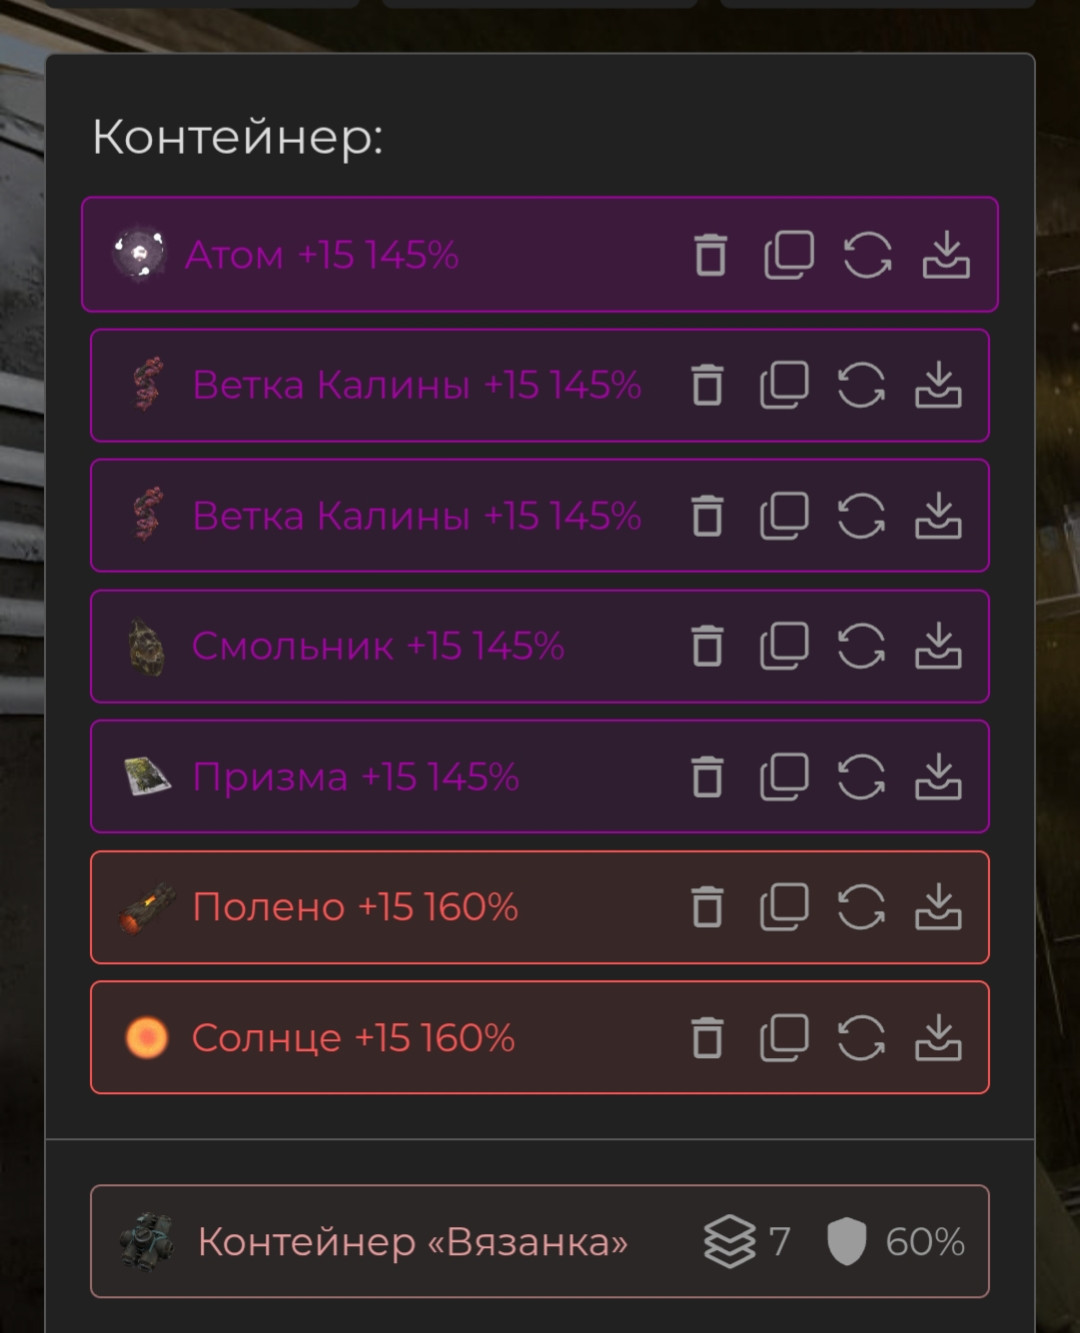
Task: Delete Атом using its trash icon
Action: point(710,255)
